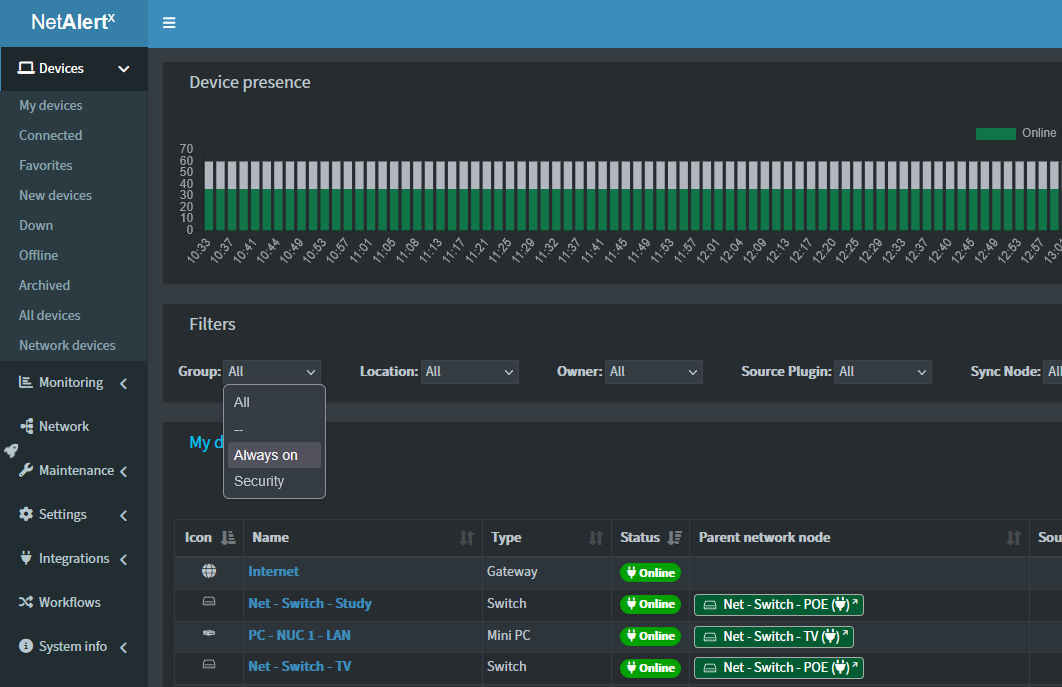The width and height of the screenshot is (1062, 687).
Task: Click the Name column sort arrows
Action: pos(466,538)
